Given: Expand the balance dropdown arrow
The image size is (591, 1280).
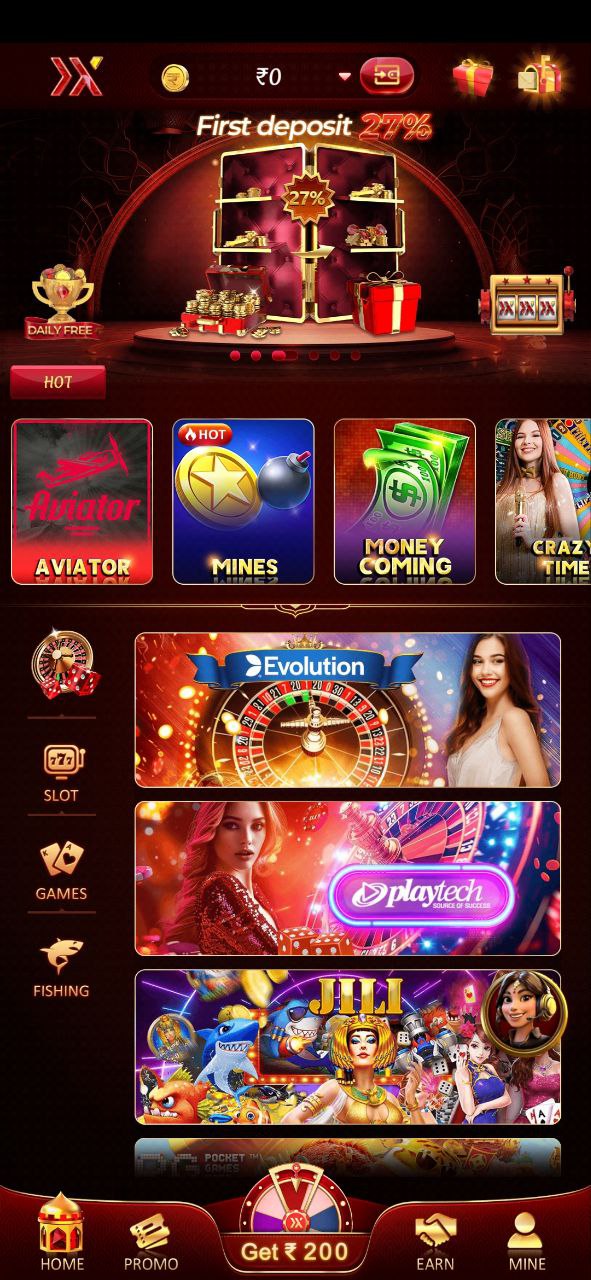Looking at the screenshot, I should (345, 76).
